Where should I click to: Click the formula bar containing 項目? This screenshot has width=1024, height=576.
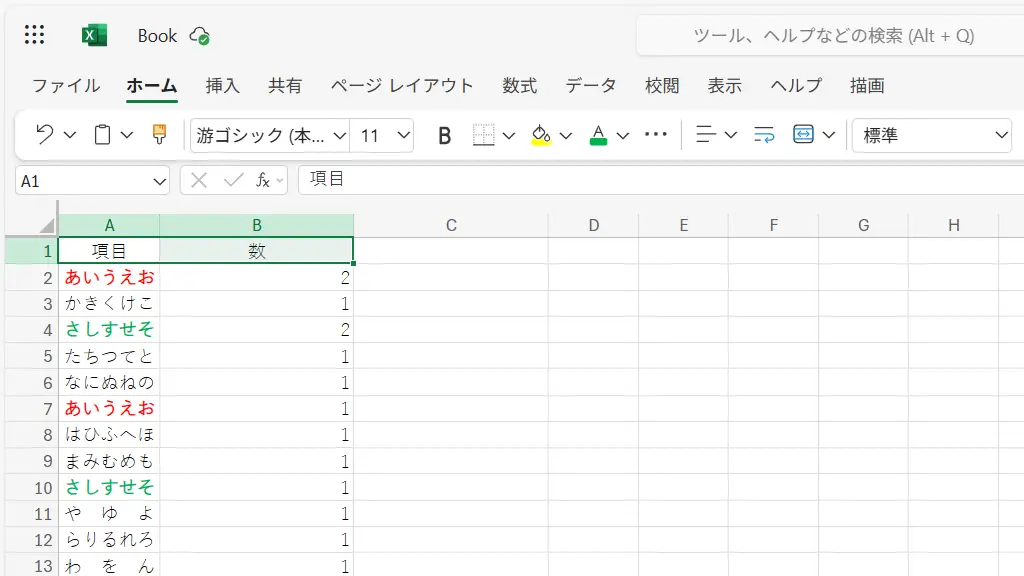661,180
